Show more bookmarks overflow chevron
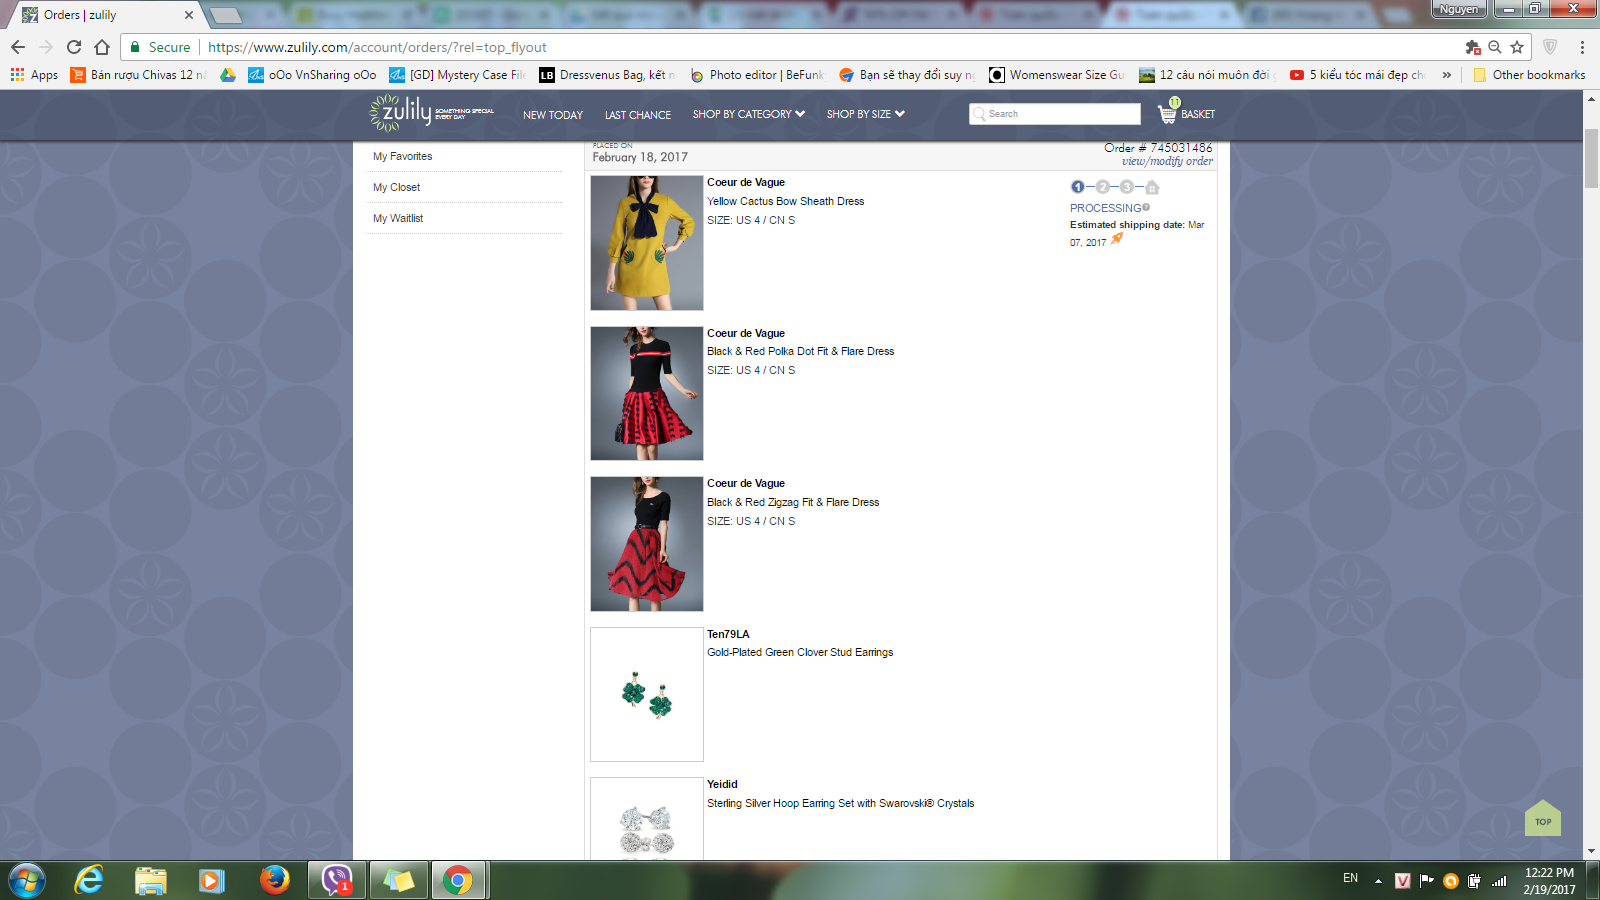Viewport: 1600px width, 900px height. [1446, 75]
